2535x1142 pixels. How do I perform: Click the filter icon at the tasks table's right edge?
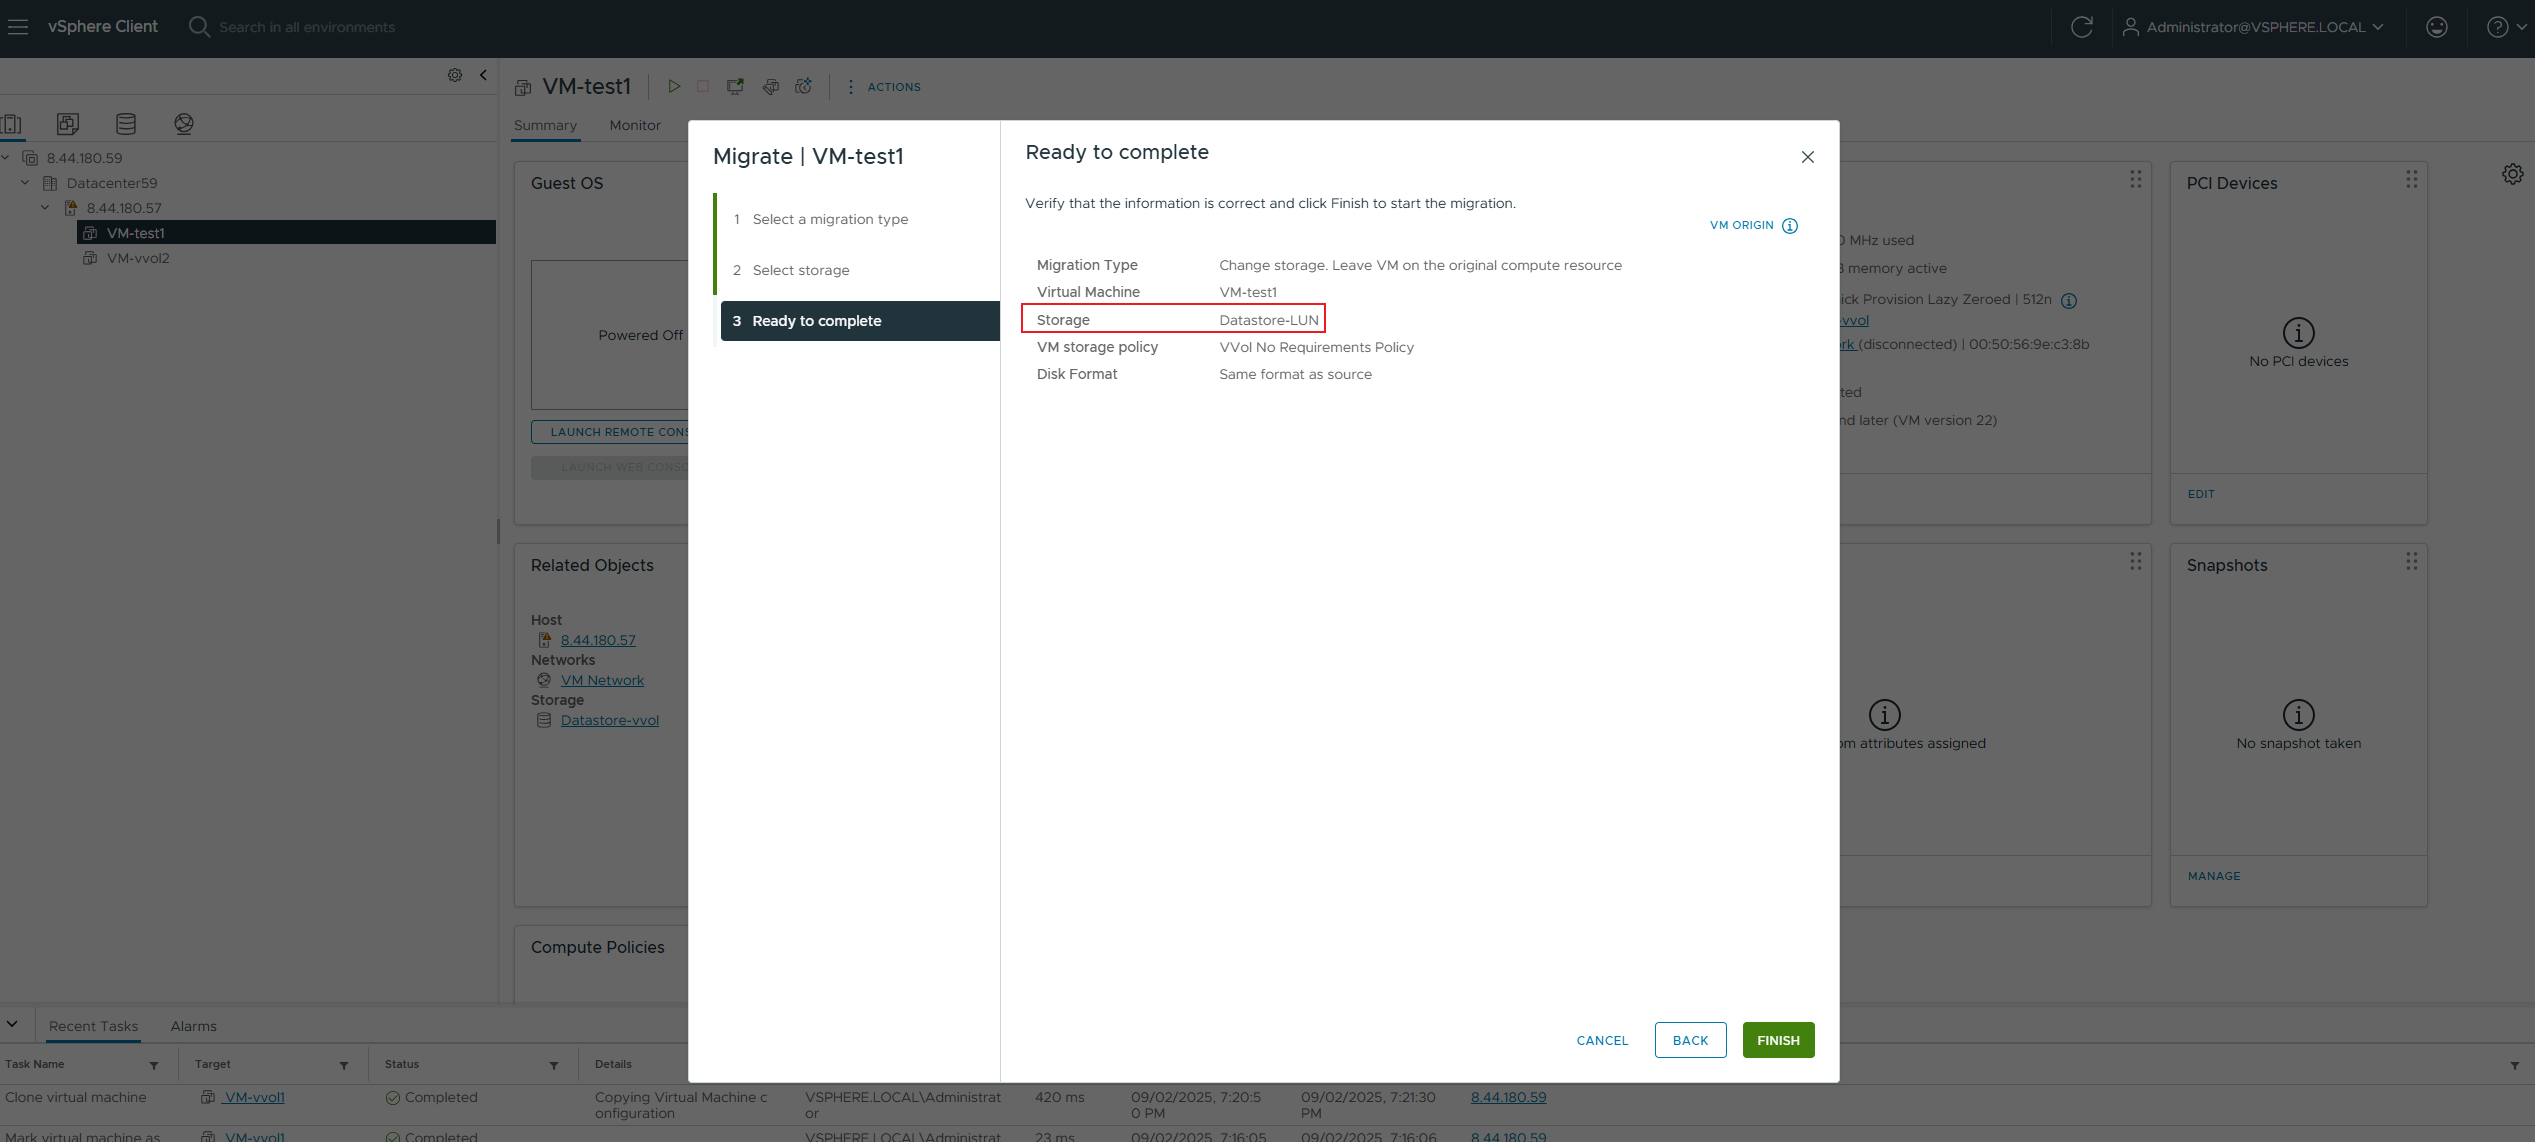[2515, 1066]
